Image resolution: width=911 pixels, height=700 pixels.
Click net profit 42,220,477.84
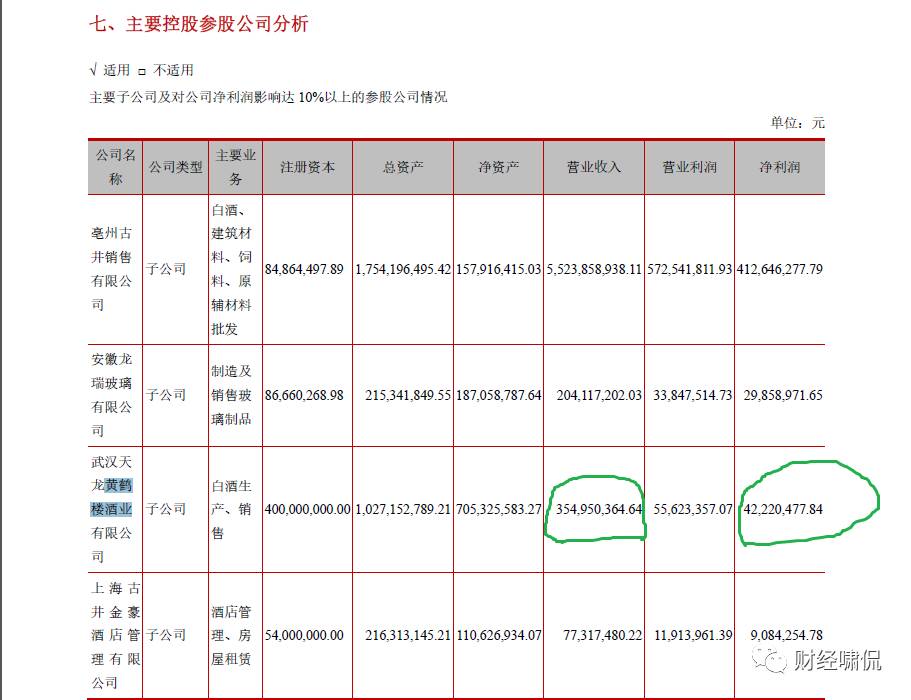coord(783,509)
